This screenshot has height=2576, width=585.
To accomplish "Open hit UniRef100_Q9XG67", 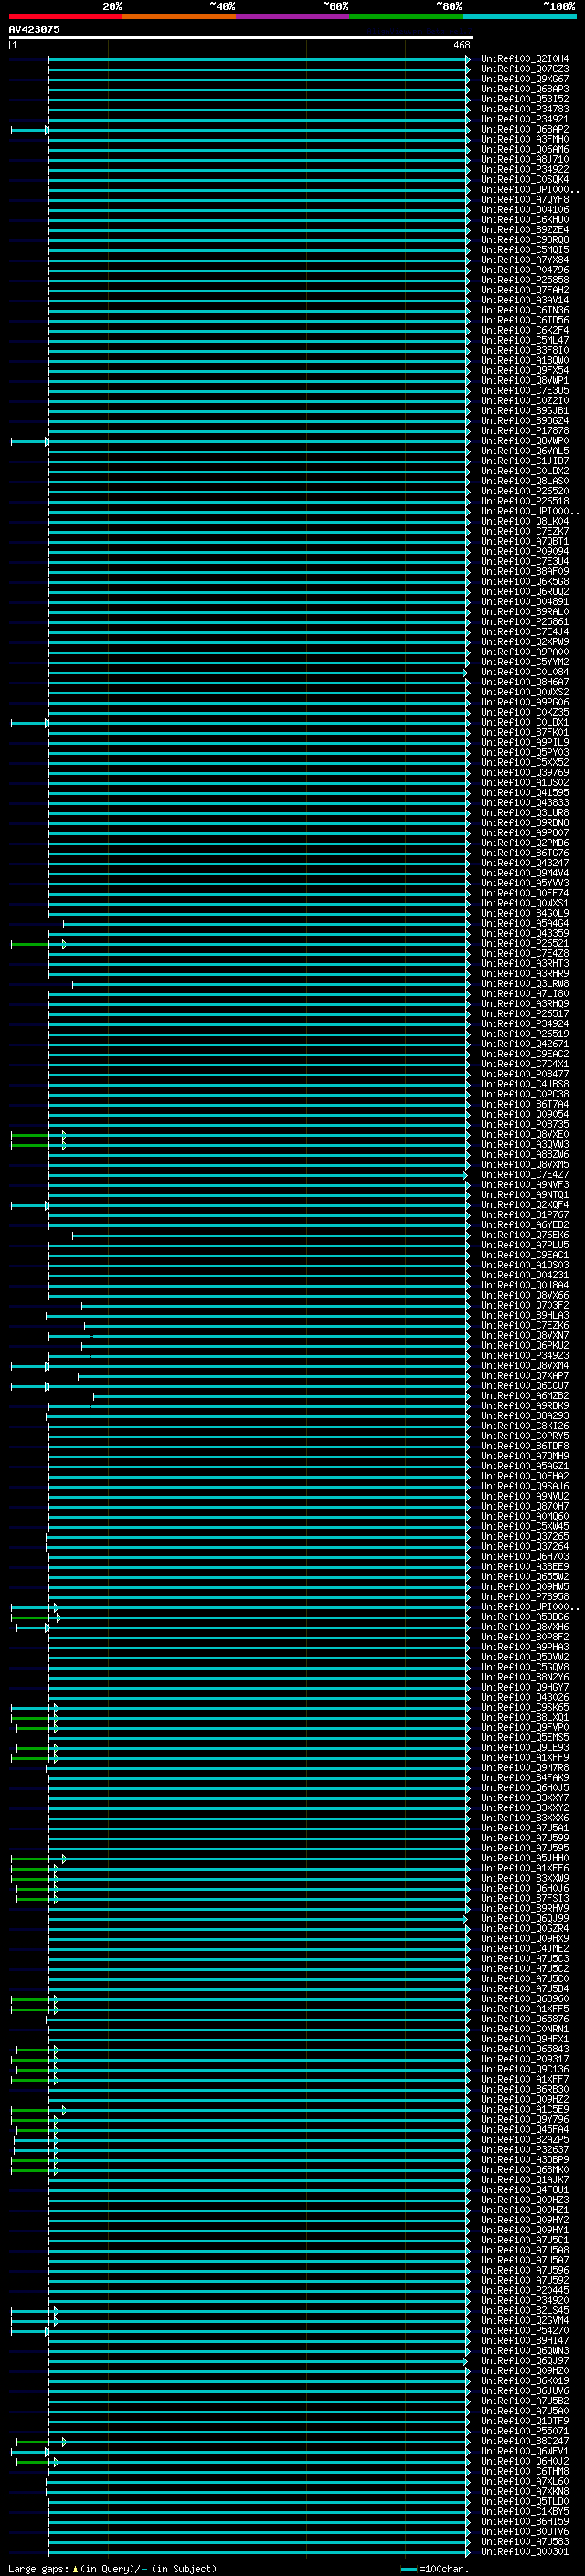I will coord(525,79).
